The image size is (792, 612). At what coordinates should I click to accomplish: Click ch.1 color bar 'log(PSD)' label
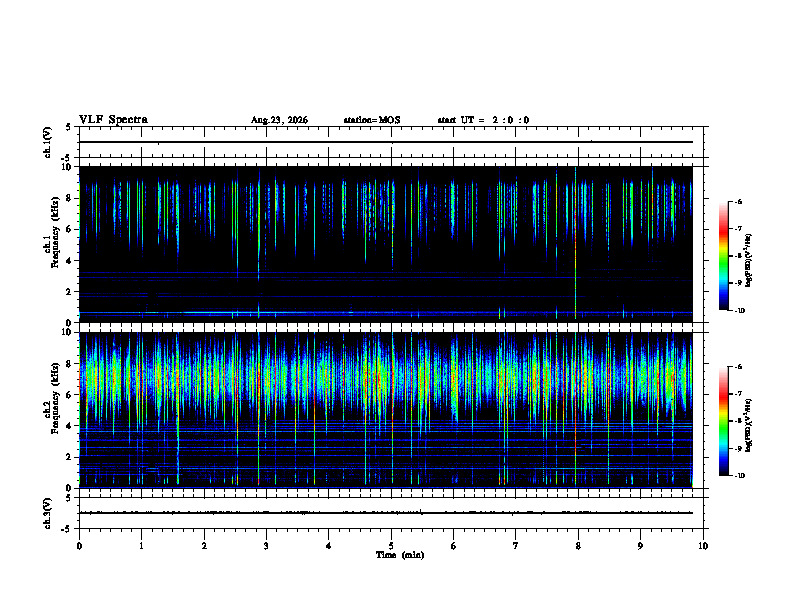click(749, 261)
